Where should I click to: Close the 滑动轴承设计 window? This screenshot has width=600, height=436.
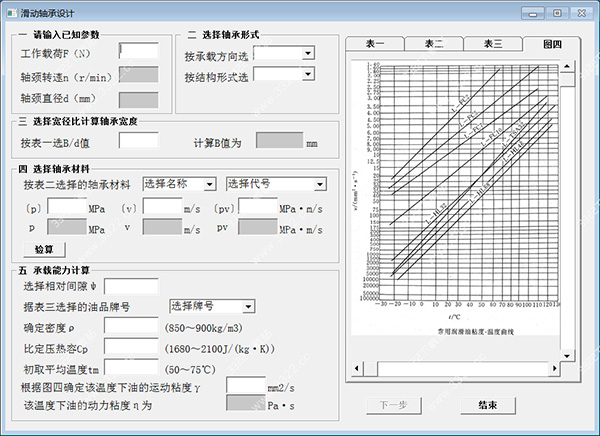[x=582, y=14]
